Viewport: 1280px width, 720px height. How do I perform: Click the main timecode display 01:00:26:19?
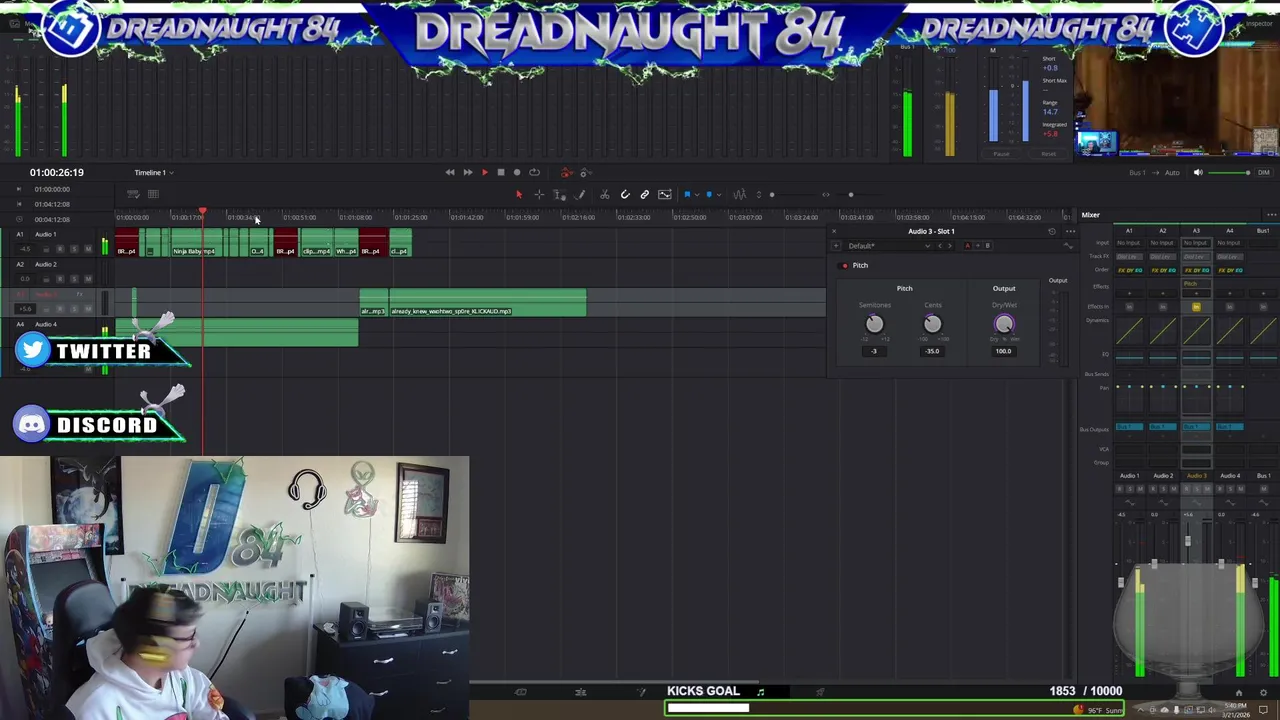click(56, 172)
